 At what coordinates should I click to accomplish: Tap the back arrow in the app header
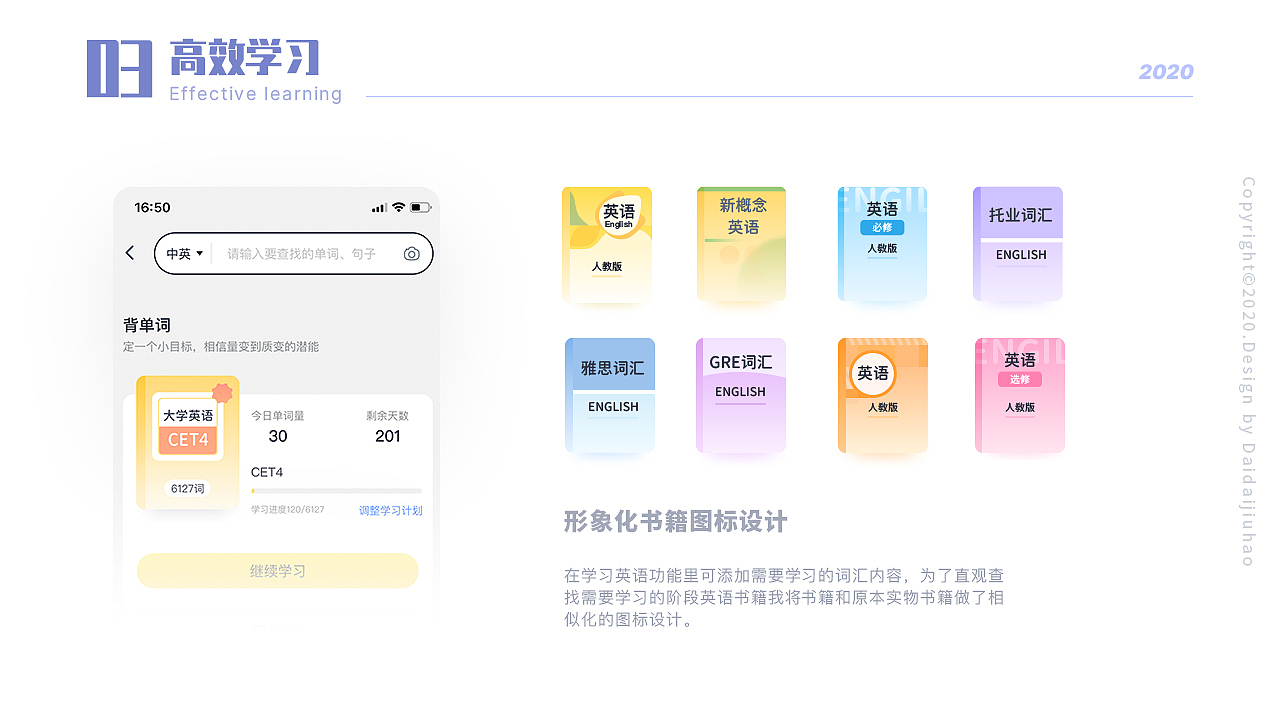pyautogui.click(x=130, y=253)
